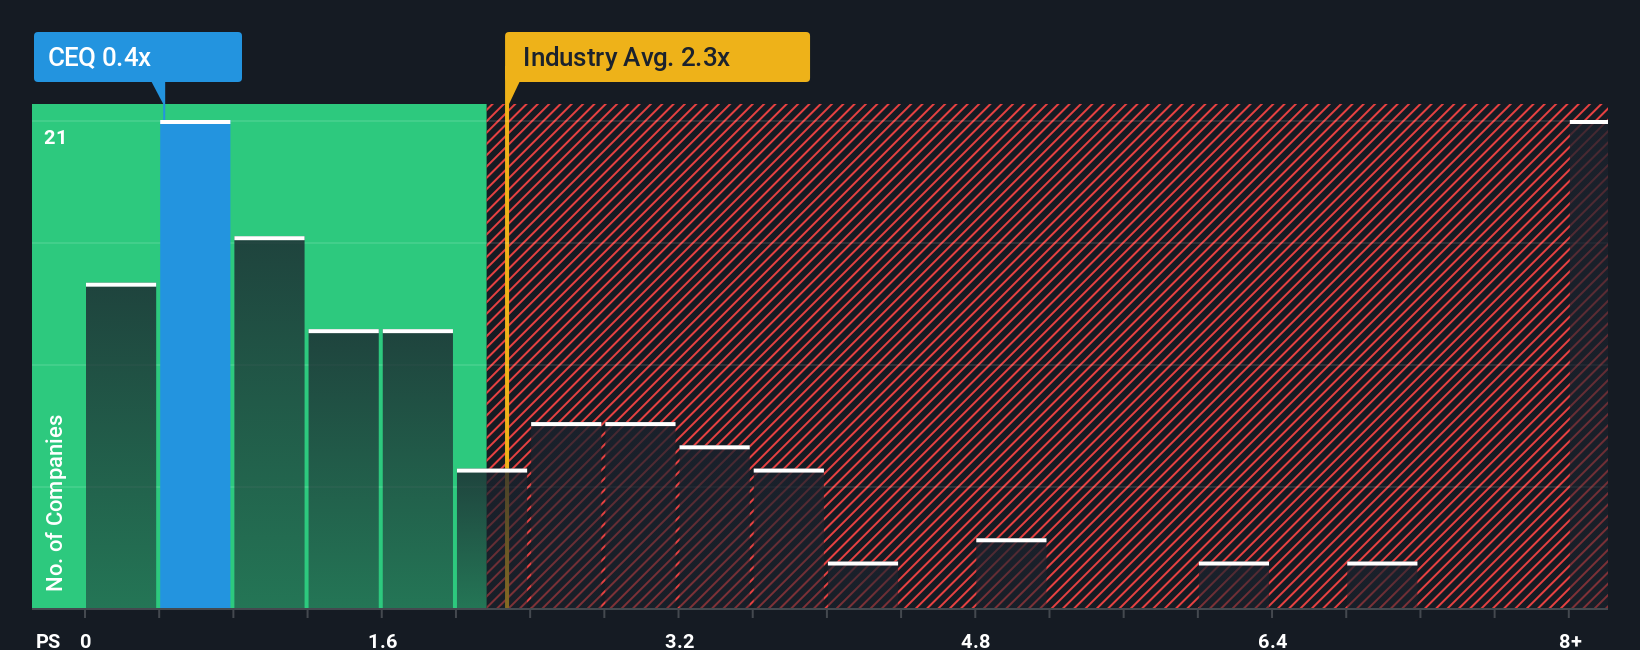Select the short bar above the 4.8 label
The height and width of the screenshot is (650, 1640).
1011,573
